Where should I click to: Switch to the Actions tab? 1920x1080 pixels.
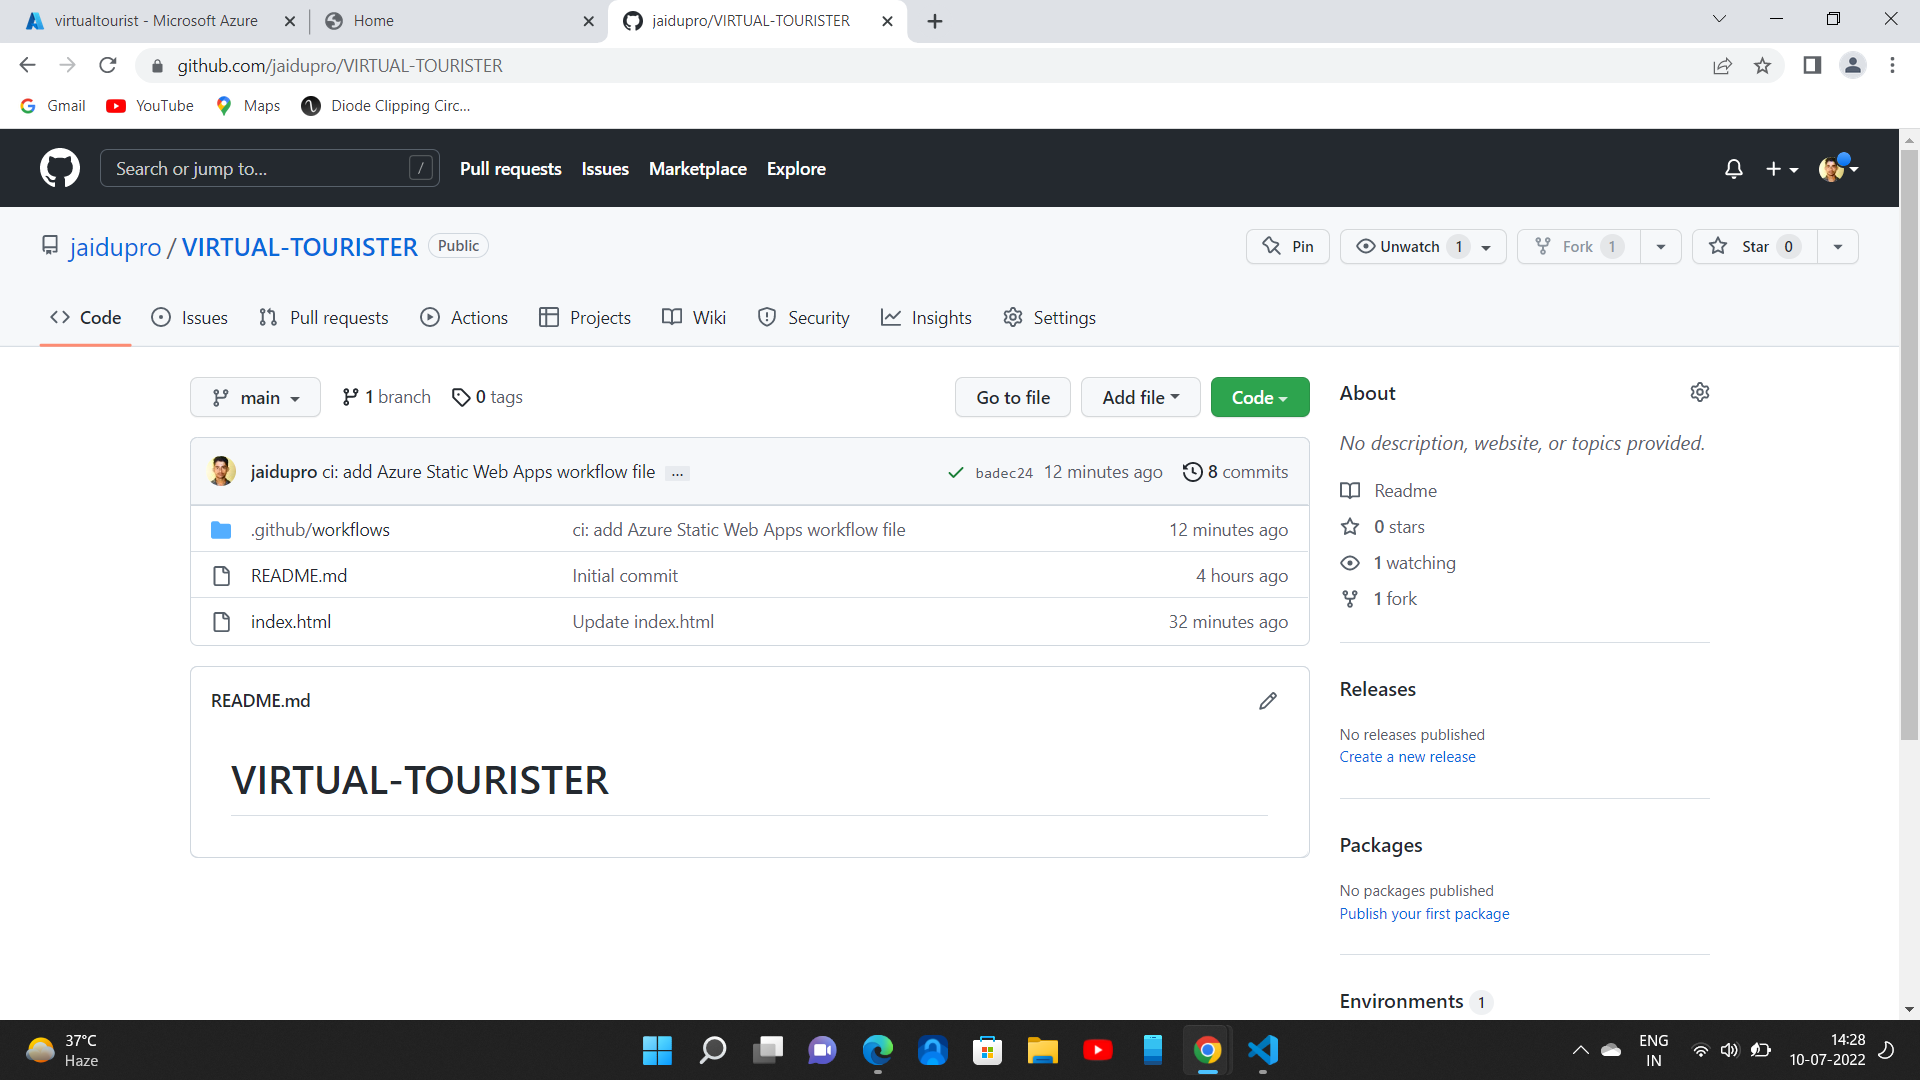[464, 317]
